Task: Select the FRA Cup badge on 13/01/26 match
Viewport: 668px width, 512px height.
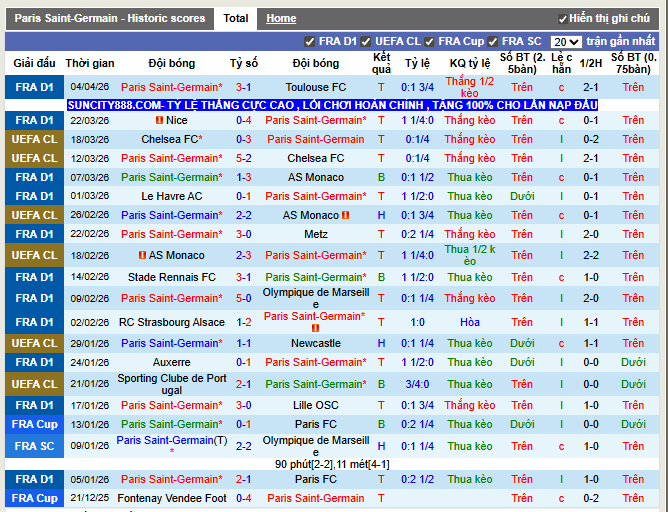Action: coord(35,424)
